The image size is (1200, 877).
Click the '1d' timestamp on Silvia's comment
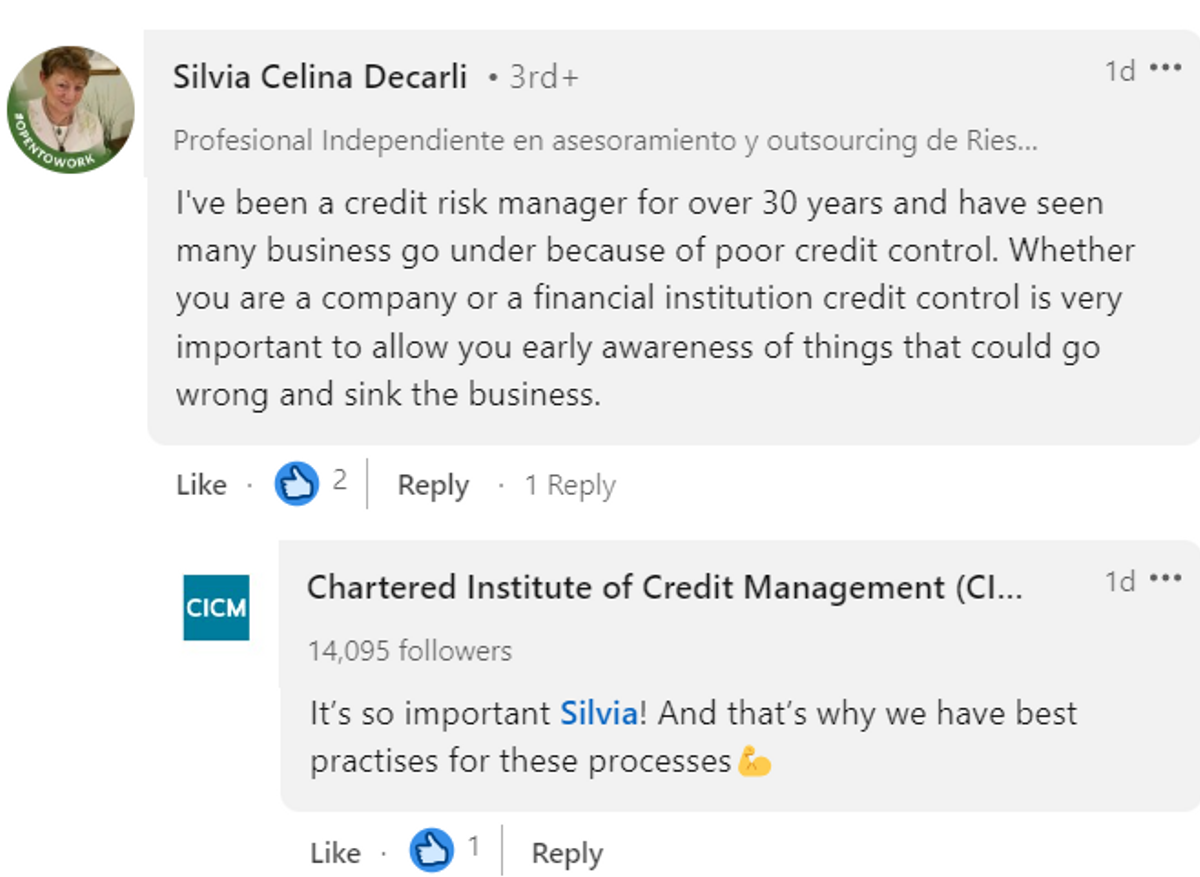[1119, 70]
